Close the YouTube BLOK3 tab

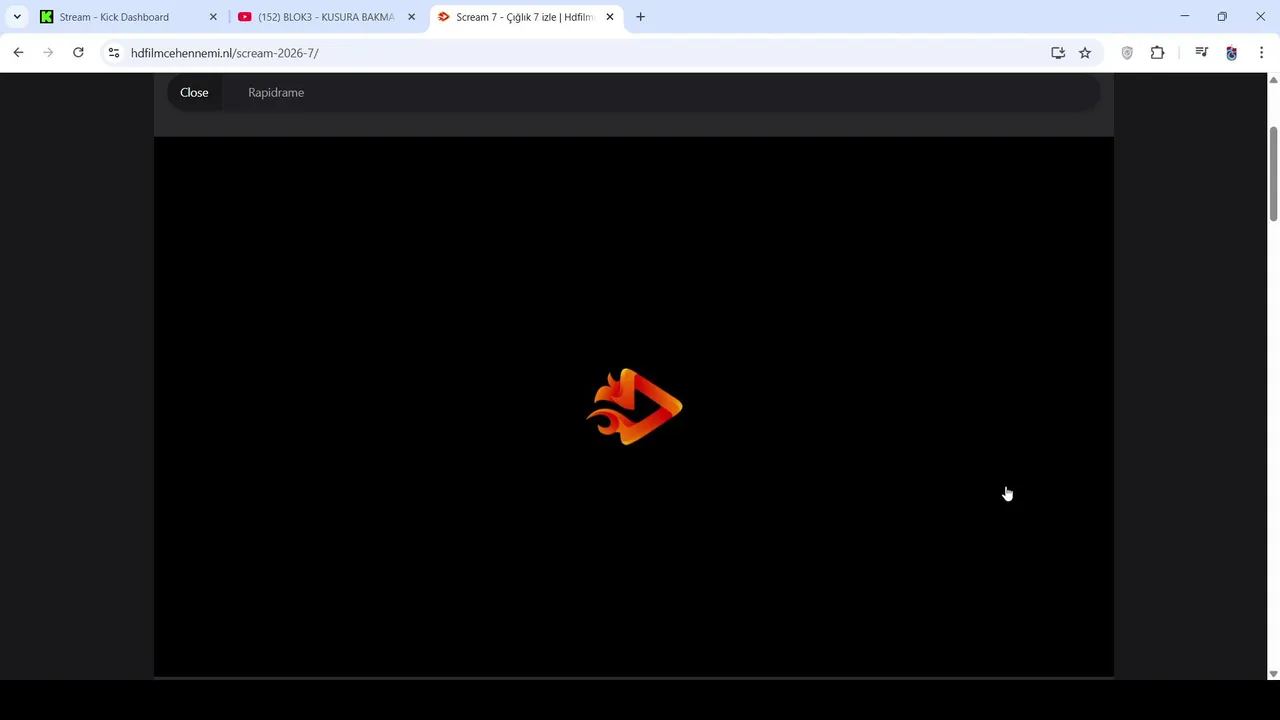(x=411, y=17)
